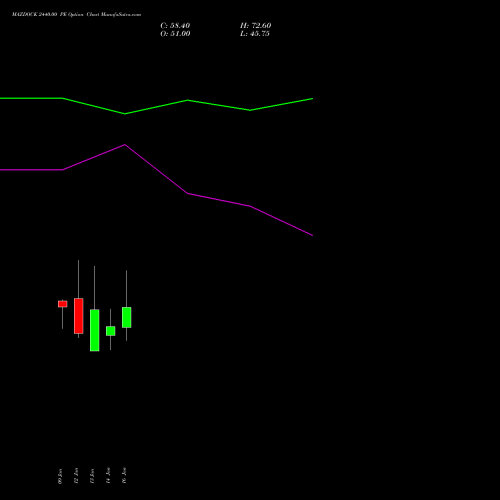Click the low value 'L: 45.75'
The image size is (500, 500).
(x=255, y=34)
